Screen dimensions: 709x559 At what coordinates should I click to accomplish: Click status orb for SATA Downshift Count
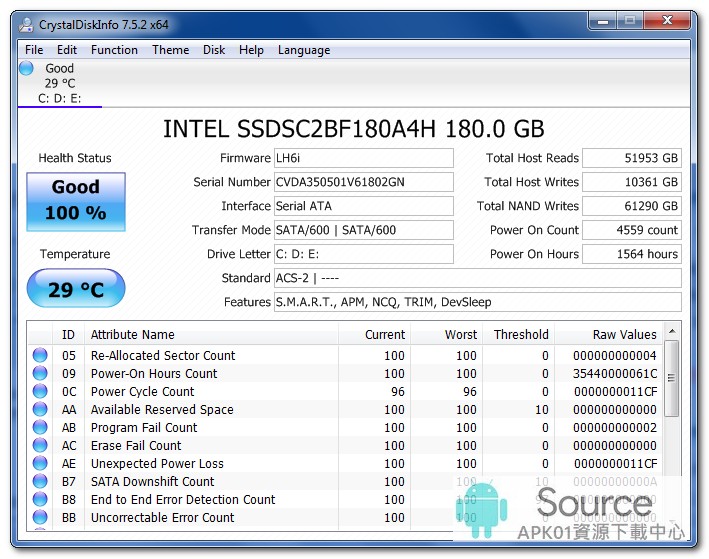point(40,481)
